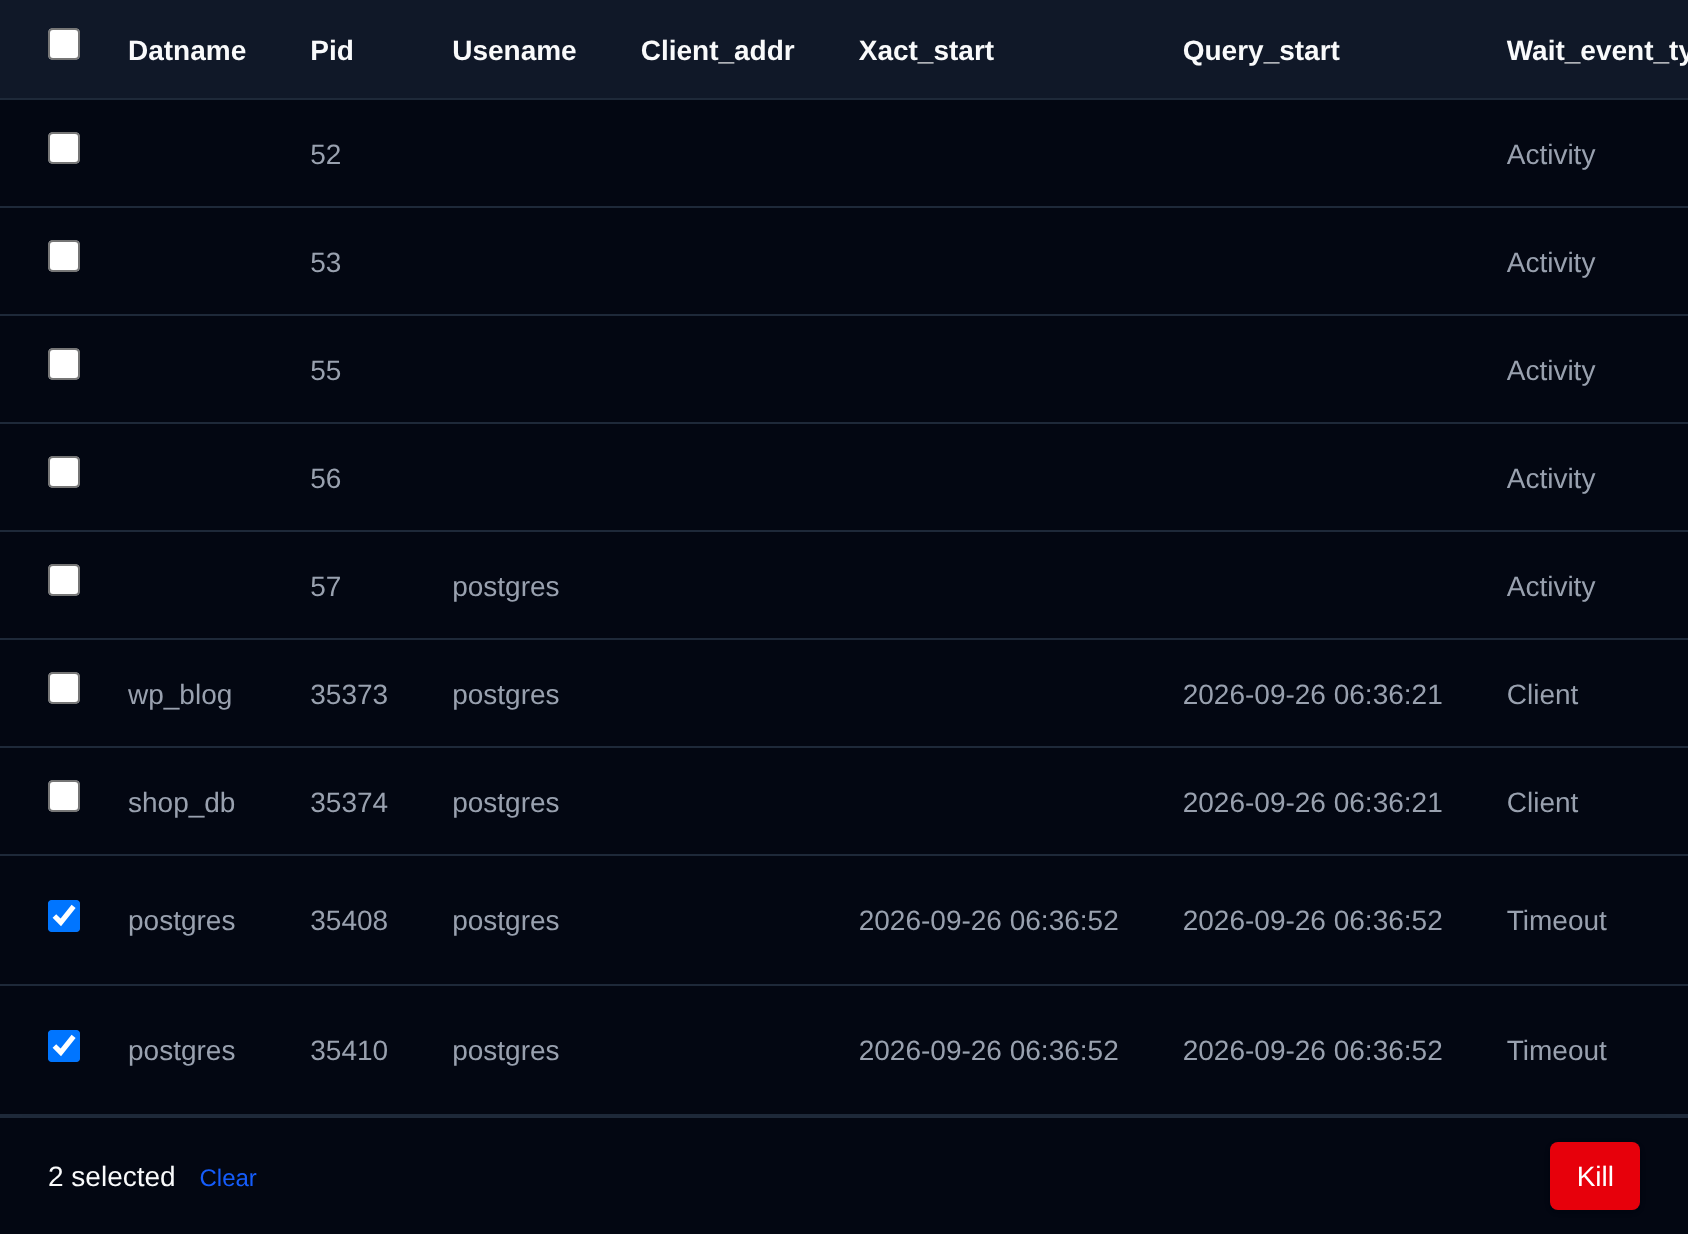Tick the select-all checkbox in header
This screenshot has width=1688, height=1234.
click(x=64, y=44)
